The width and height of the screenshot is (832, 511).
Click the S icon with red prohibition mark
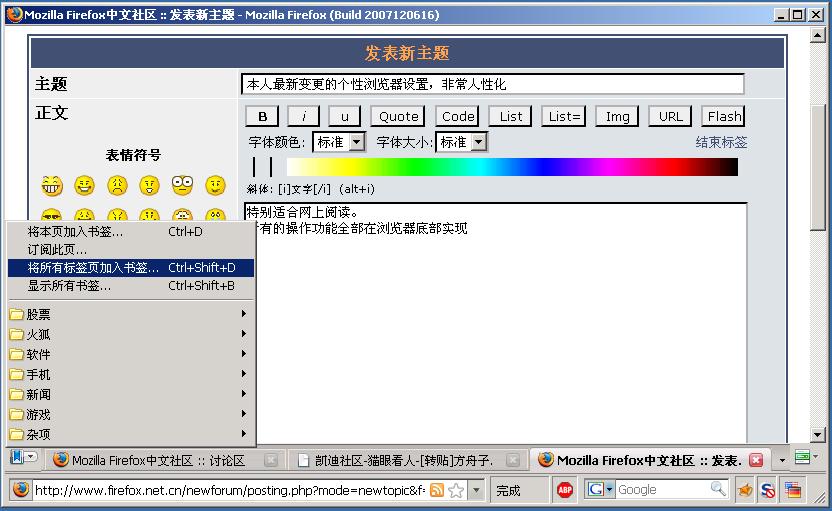767,490
